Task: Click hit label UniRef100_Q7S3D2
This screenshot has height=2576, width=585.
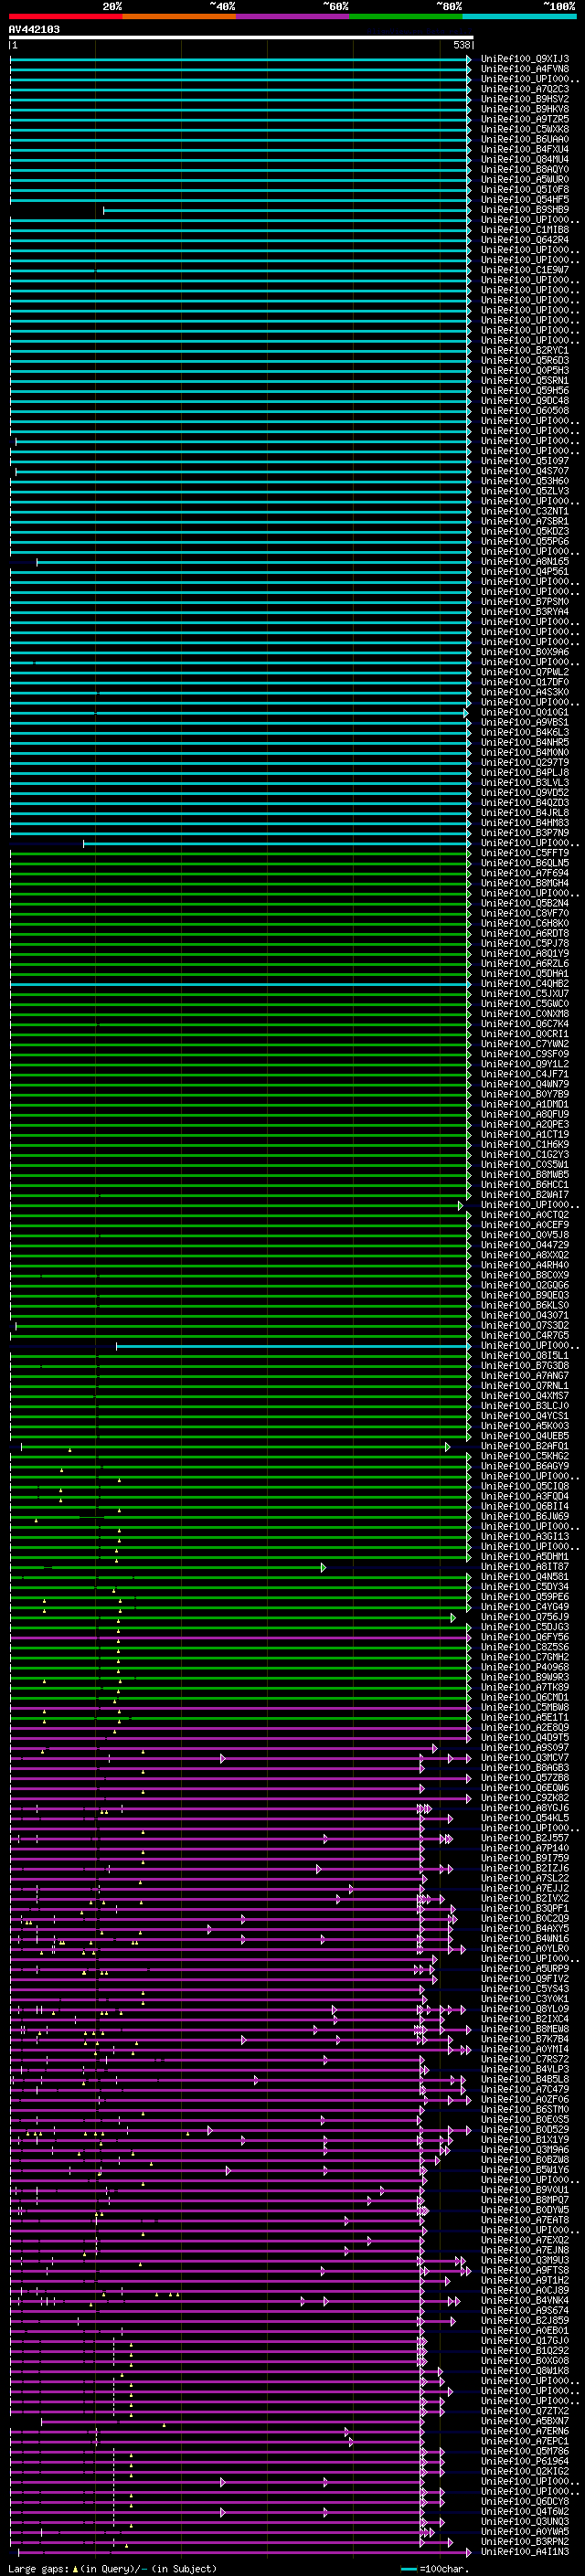Action: click(x=525, y=1325)
